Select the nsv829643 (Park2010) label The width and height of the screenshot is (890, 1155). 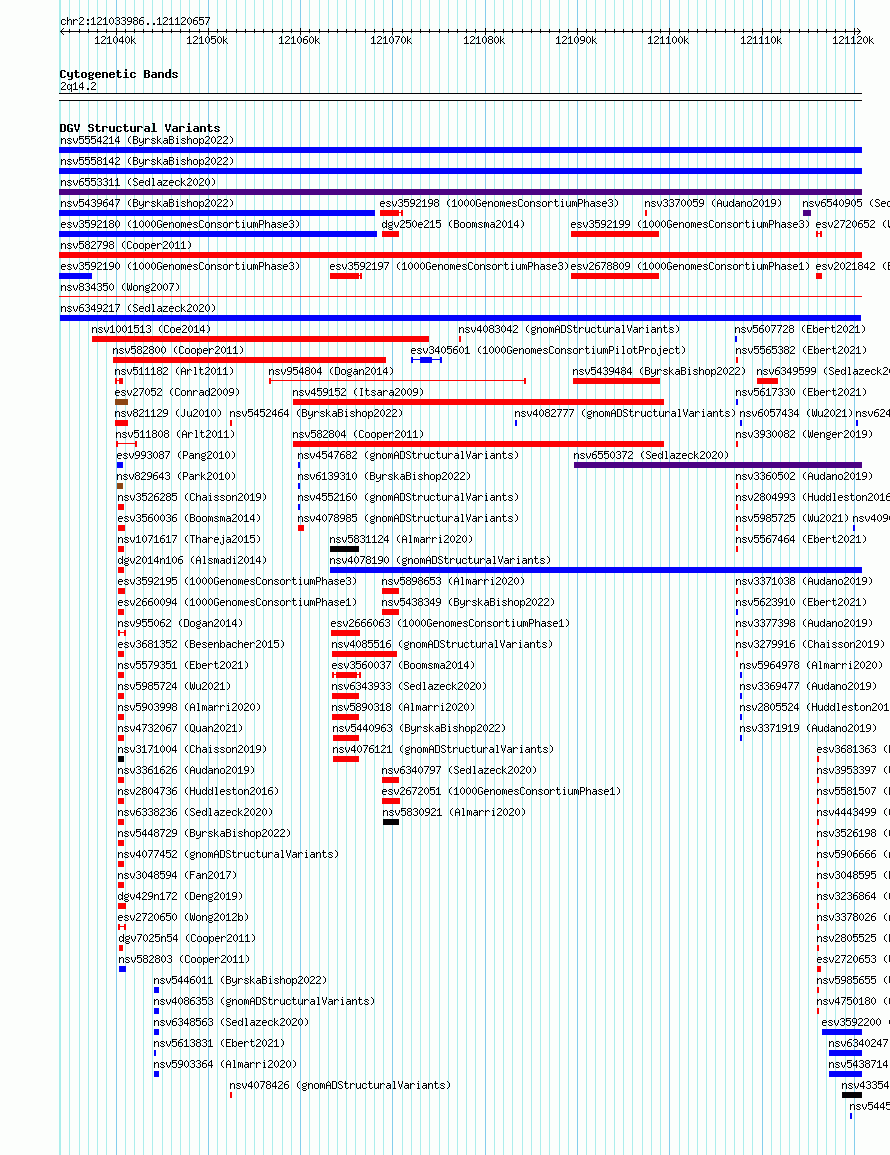pos(177,476)
